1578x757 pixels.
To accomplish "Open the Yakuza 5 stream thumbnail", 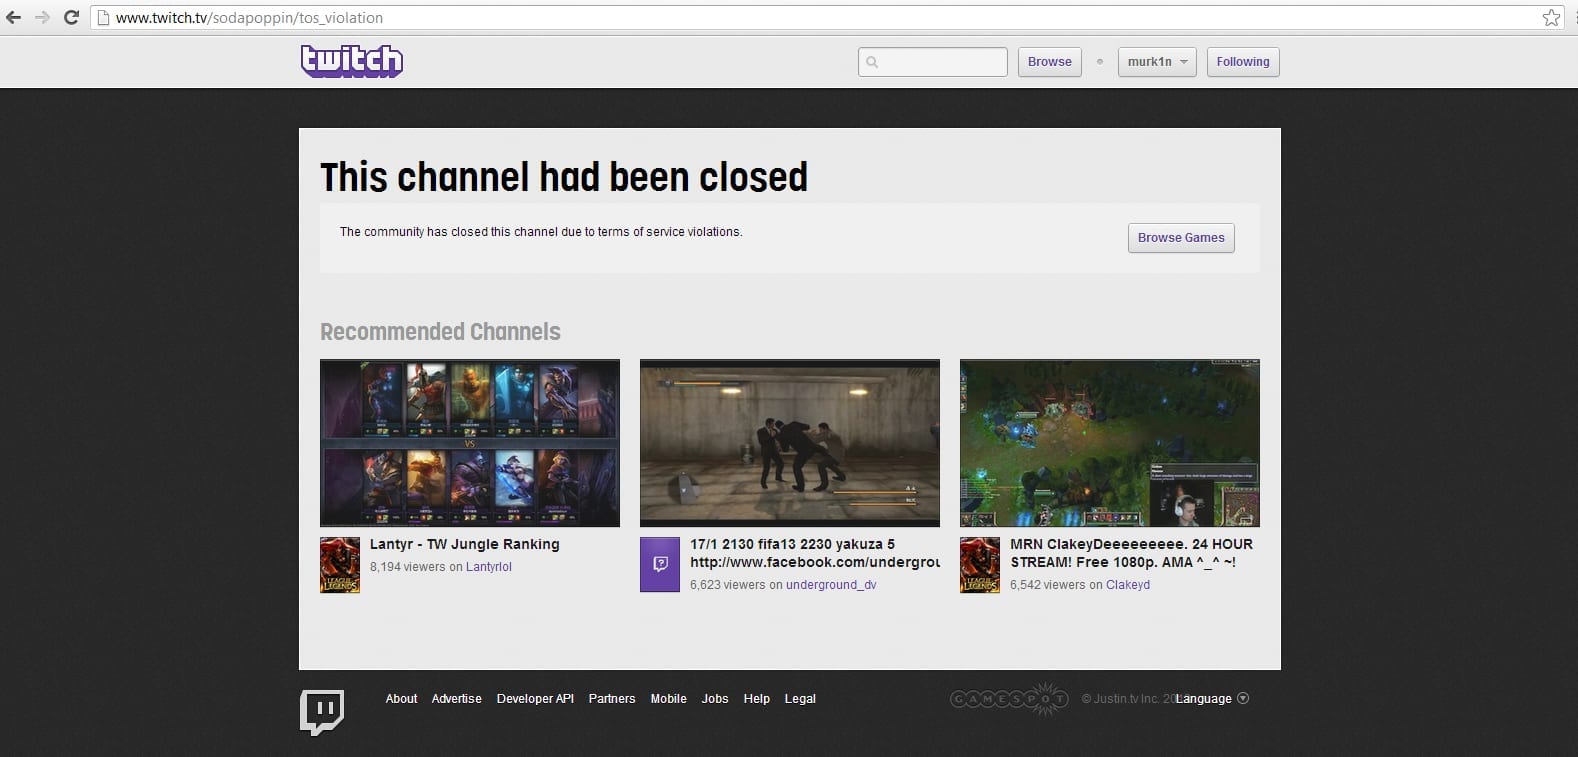I will click(790, 443).
